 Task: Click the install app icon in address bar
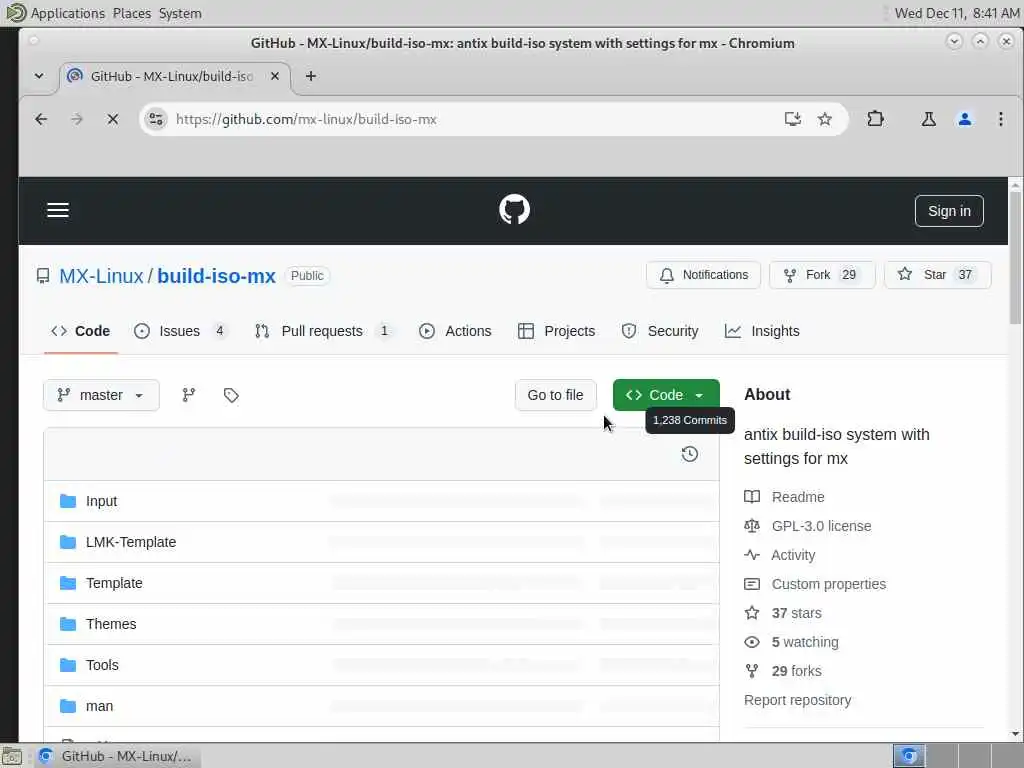[792, 119]
